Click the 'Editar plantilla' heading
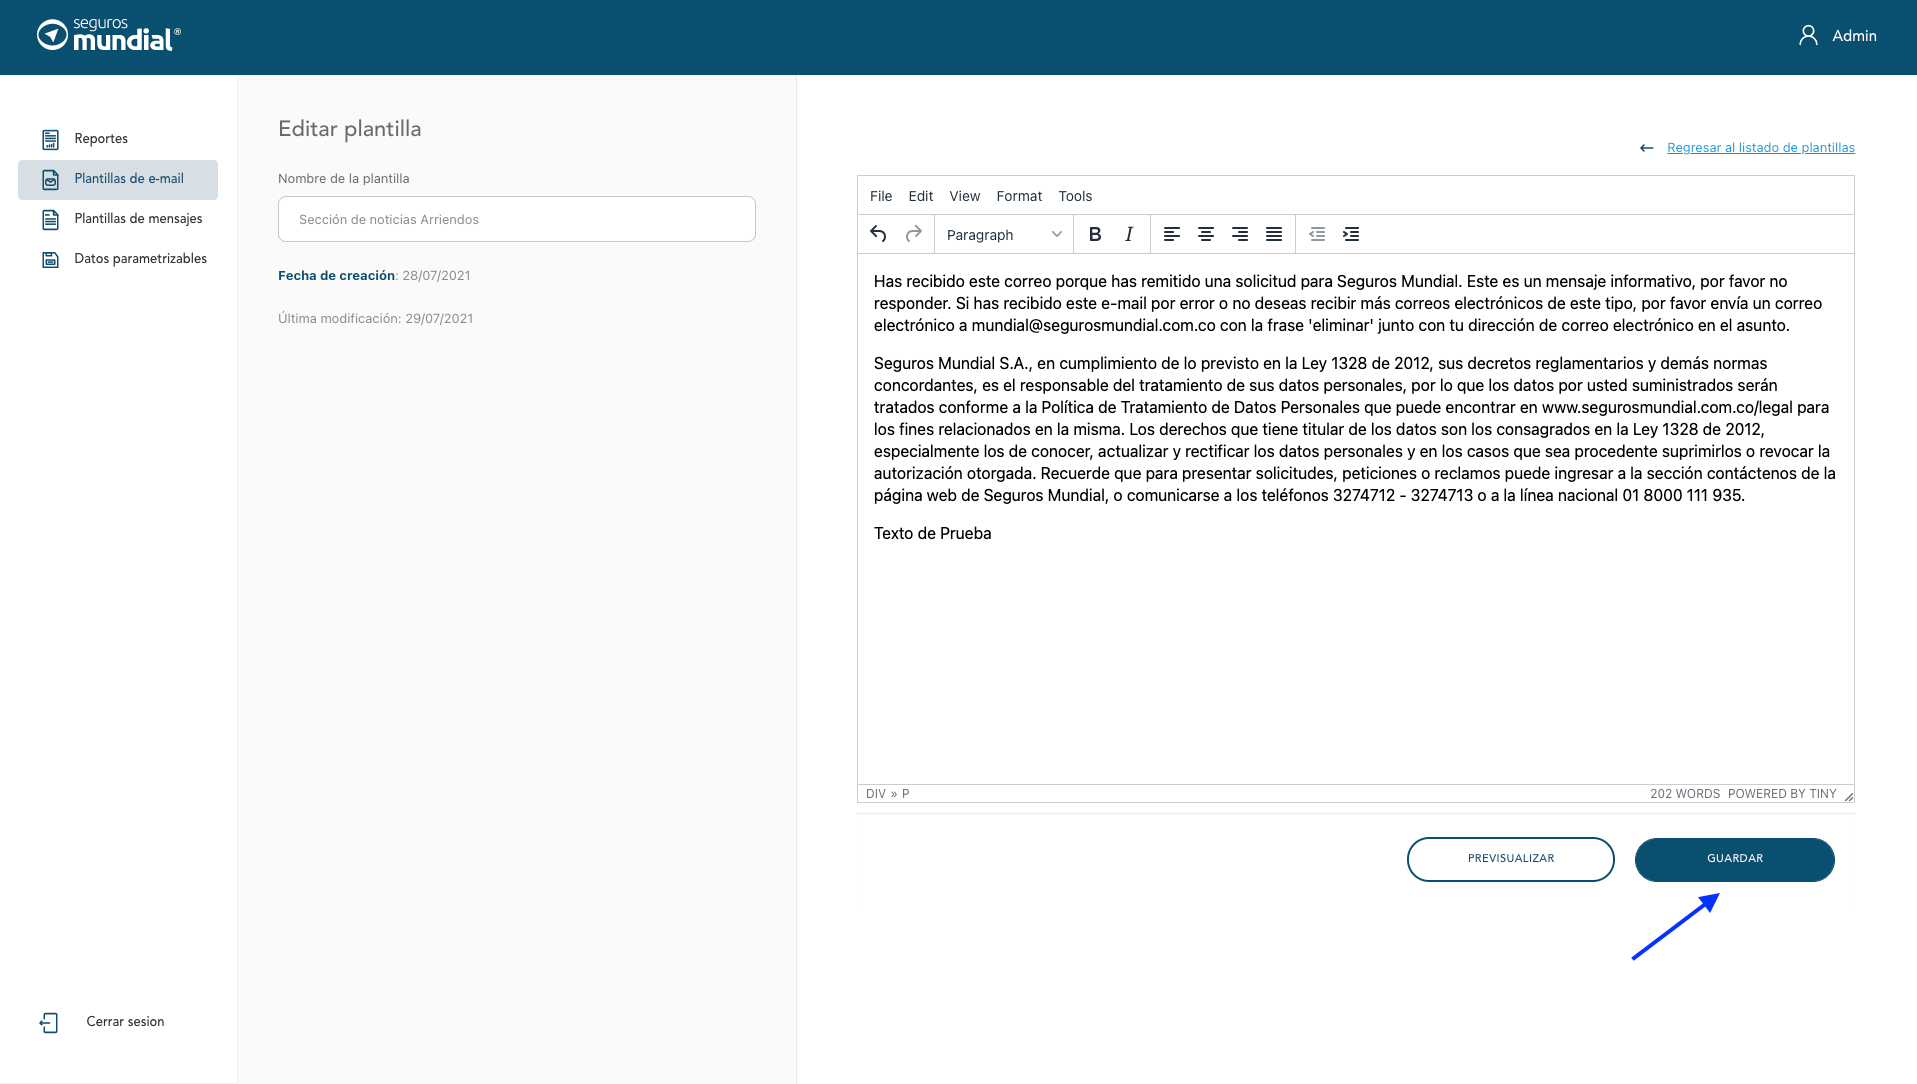The image size is (1917, 1084). 350,129
